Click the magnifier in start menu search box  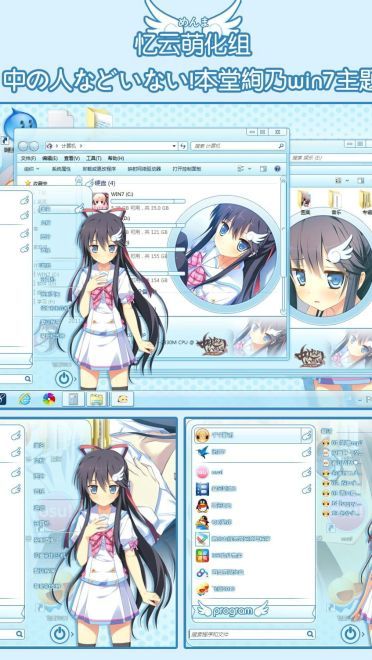coord(310,633)
